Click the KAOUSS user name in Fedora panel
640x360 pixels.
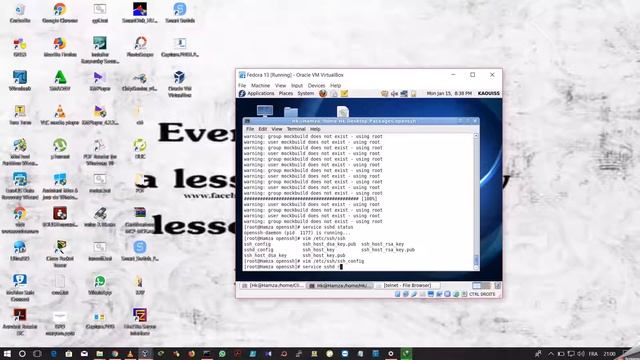pyautogui.click(x=489, y=93)
